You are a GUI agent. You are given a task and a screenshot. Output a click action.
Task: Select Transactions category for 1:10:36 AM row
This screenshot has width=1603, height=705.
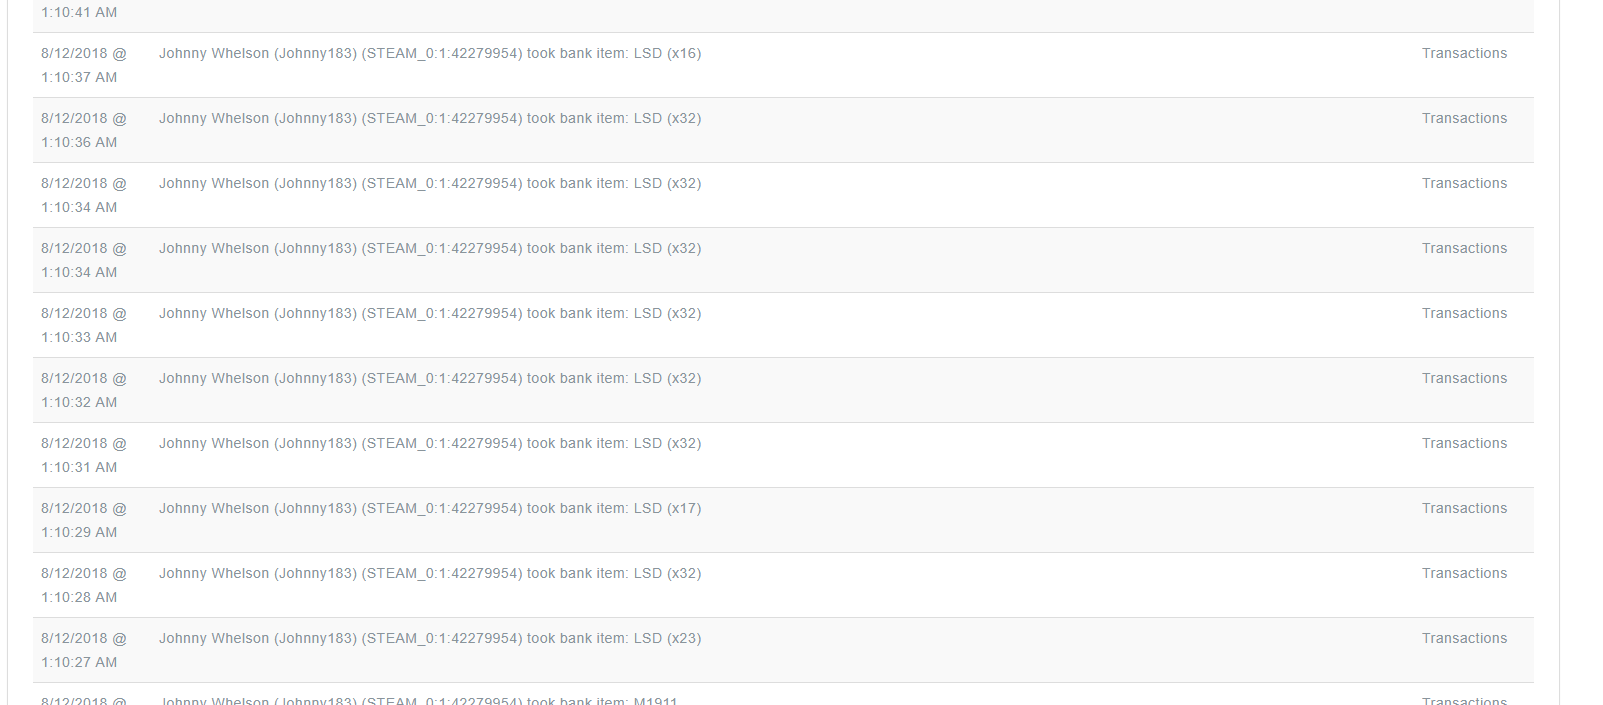[1464, 119]
